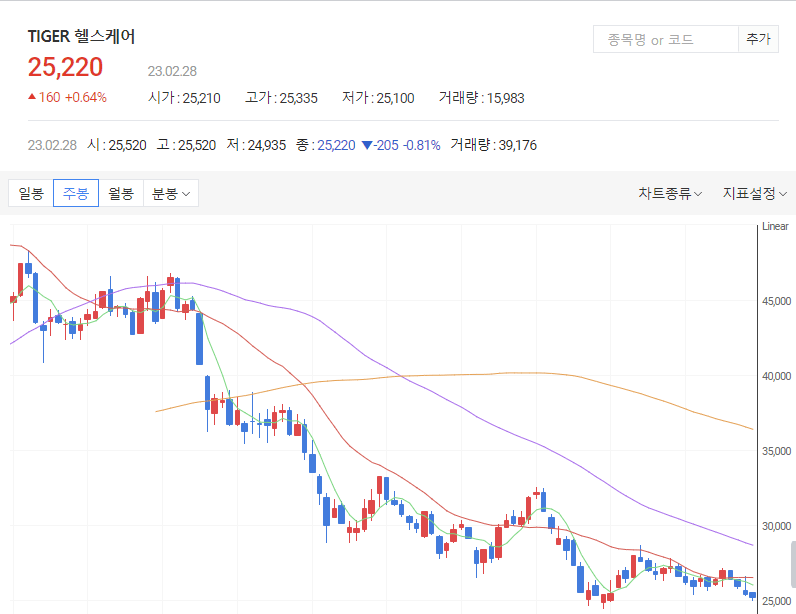
Task: Click the 추가 add button
Action: [x=758, y=40]
